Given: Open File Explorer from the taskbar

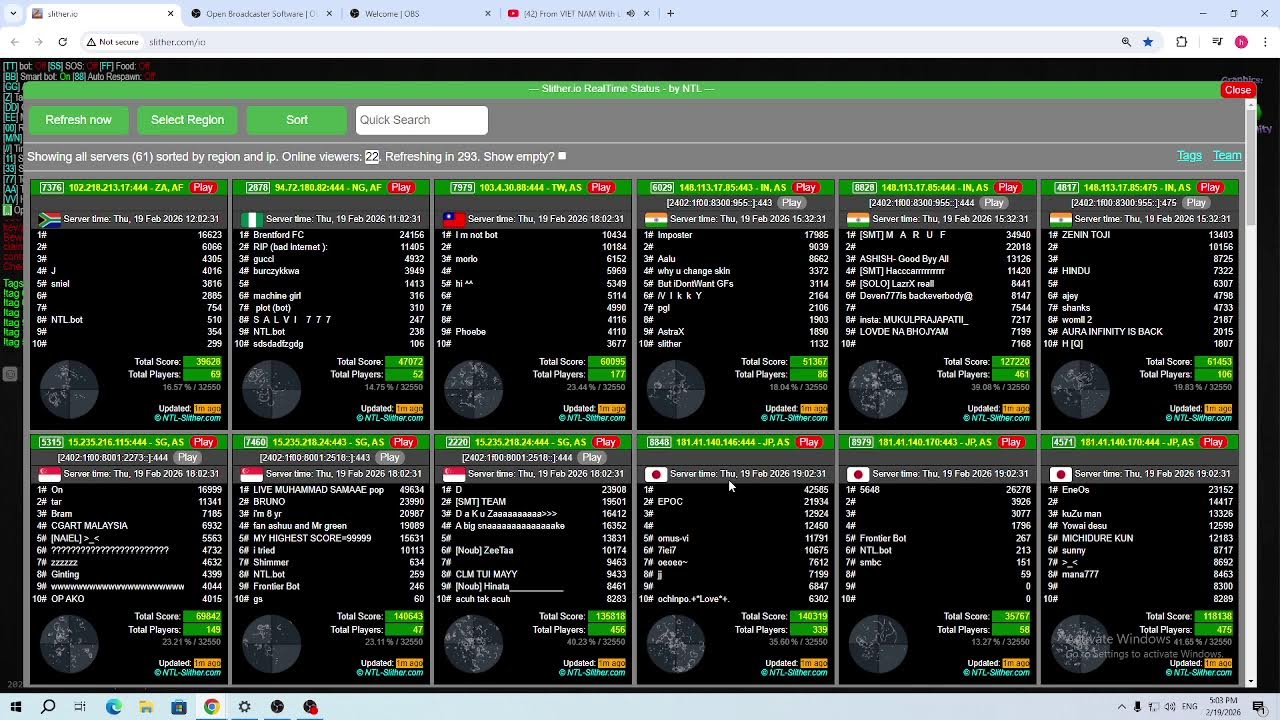Looking at the screenshot, I should (x=146, y=707).
